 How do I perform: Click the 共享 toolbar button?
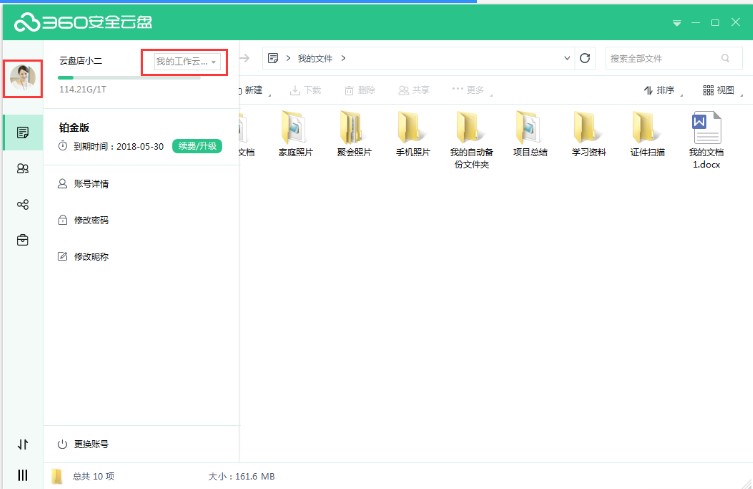[413, 90]
